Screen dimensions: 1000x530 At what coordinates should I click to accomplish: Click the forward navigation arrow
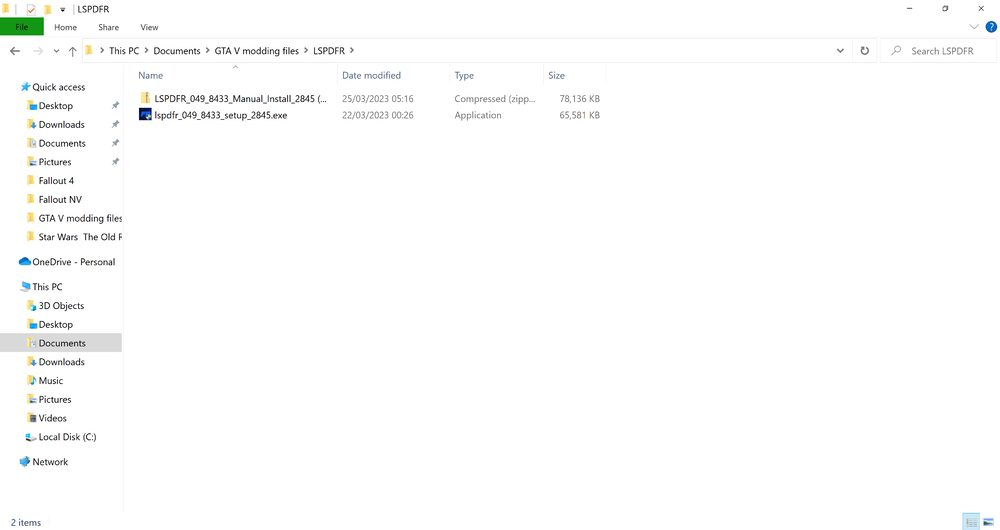click(x=38, y=51)
